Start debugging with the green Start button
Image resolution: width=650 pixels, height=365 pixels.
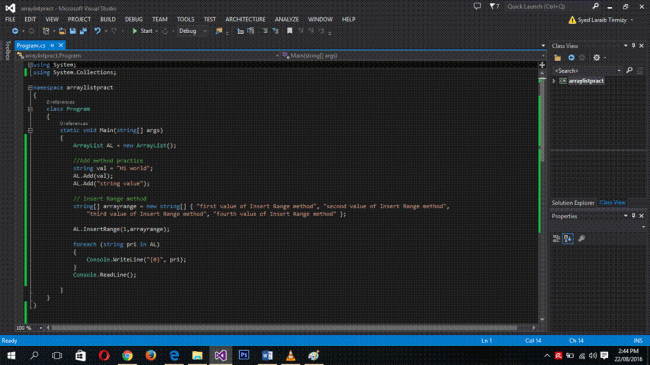(142, 31)
